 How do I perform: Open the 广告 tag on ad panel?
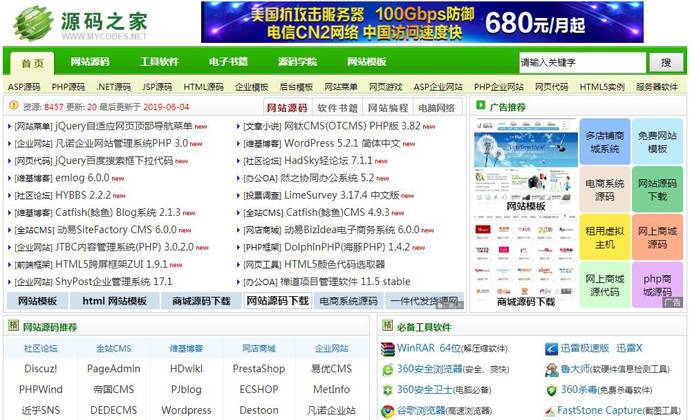pyautogui.click(x=673, y=303)
